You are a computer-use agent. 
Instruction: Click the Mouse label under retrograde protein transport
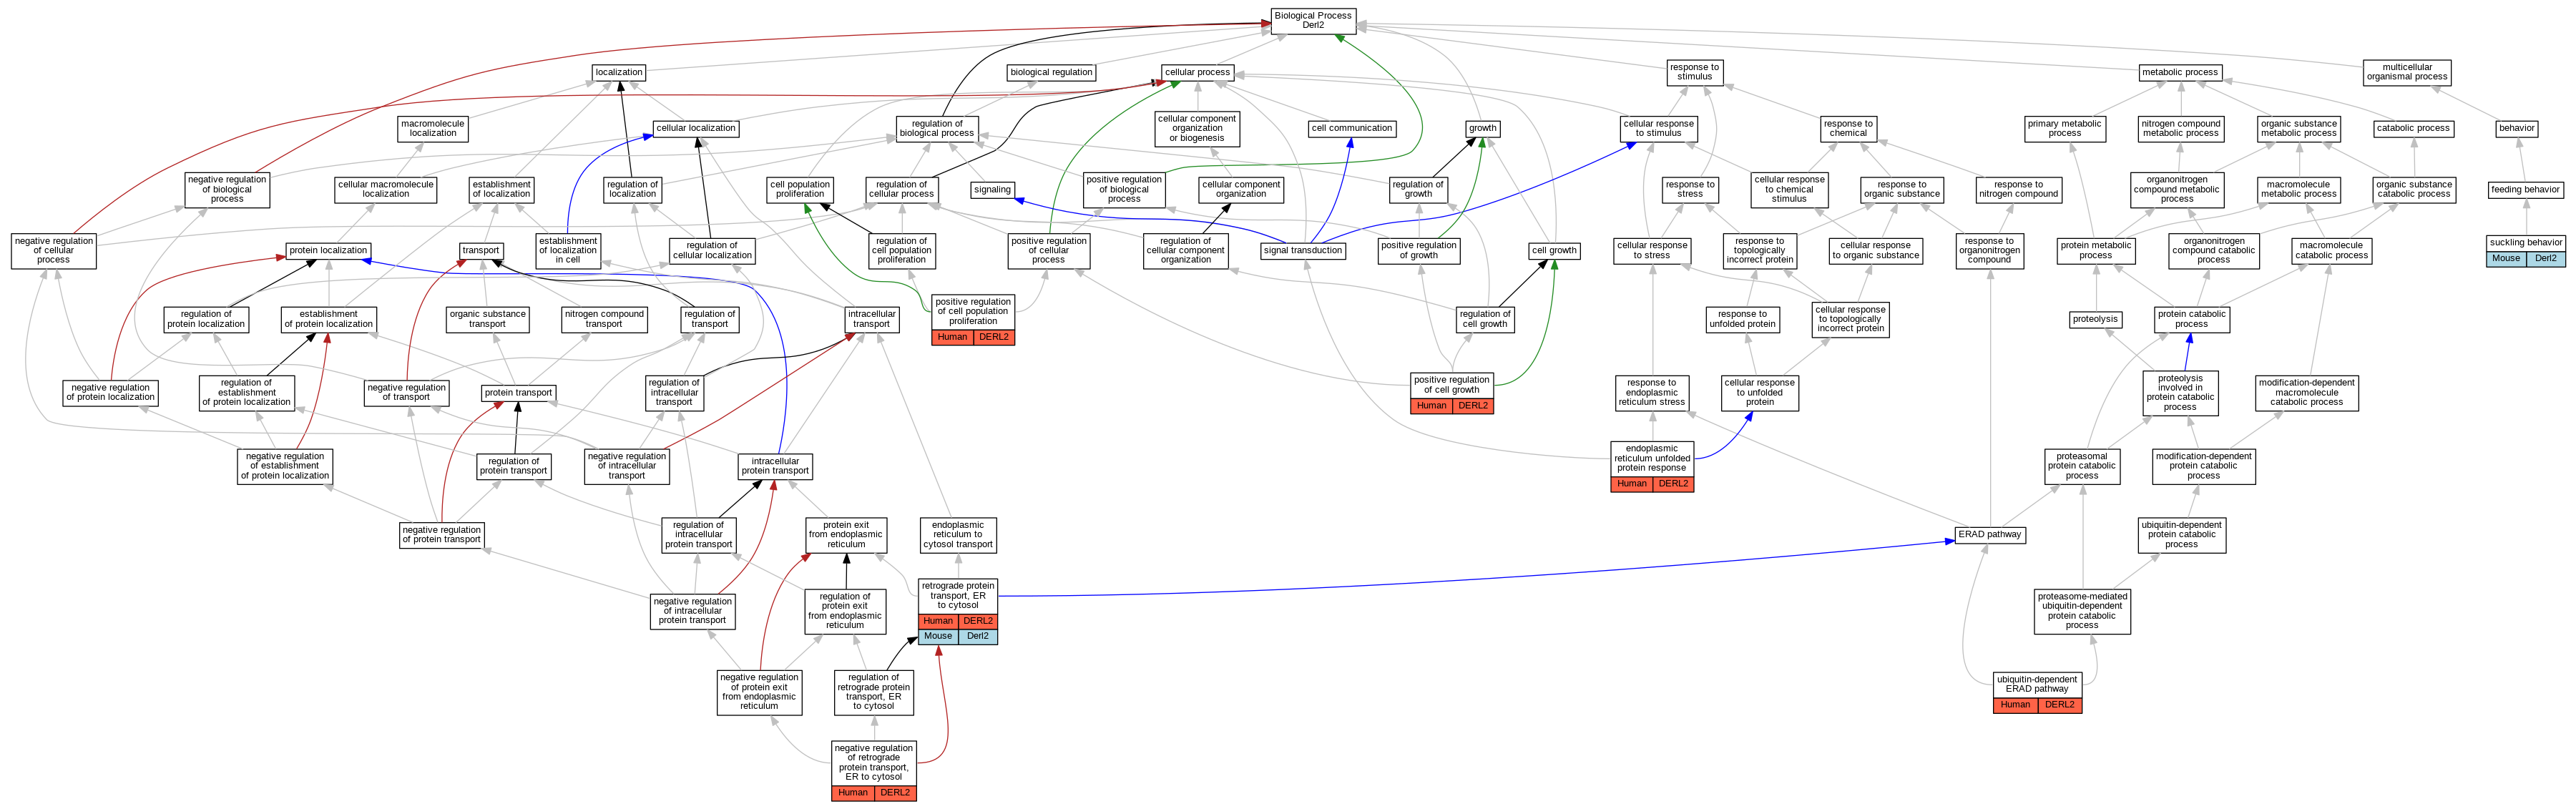coord(938,636)
